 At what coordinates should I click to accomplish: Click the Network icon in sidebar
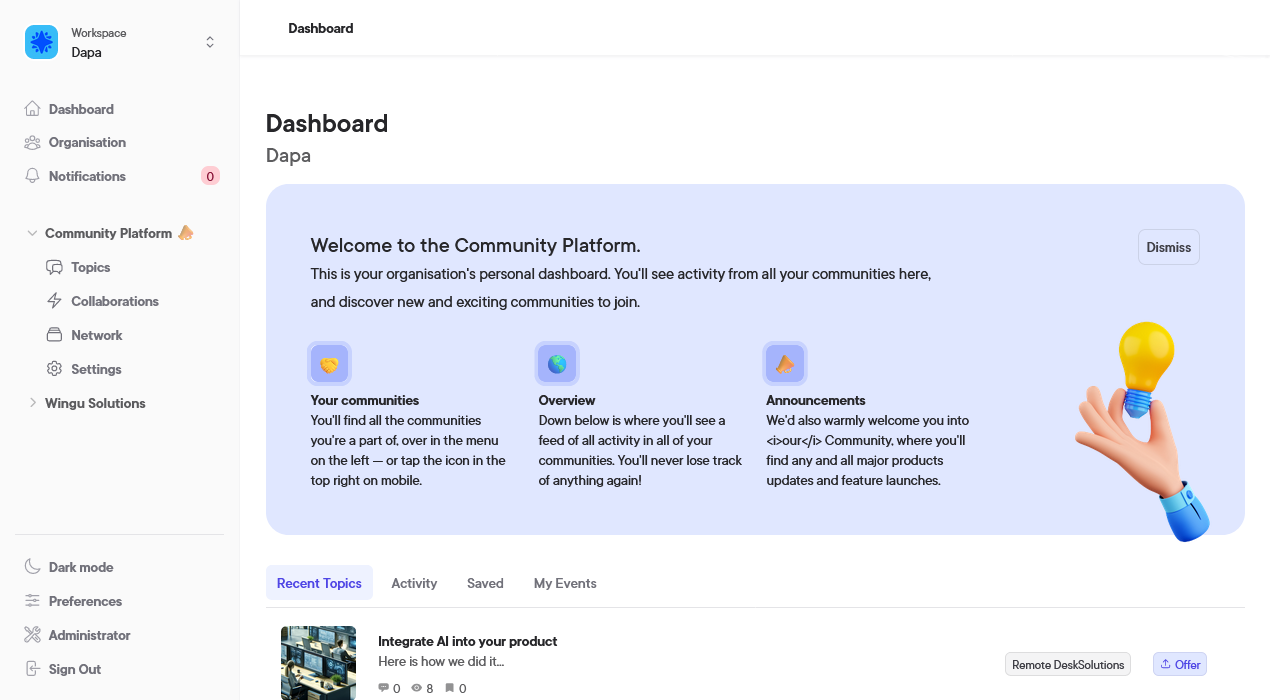[x=55, y=335]
